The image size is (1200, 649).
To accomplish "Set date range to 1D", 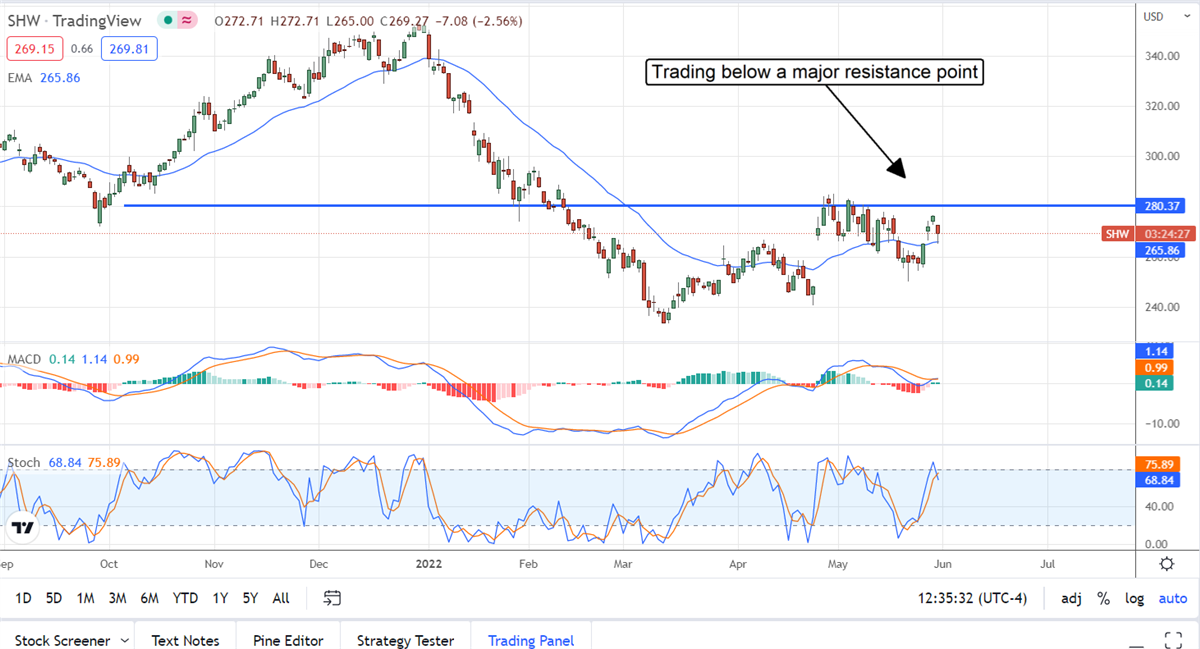I will click(x=23, y=598).
